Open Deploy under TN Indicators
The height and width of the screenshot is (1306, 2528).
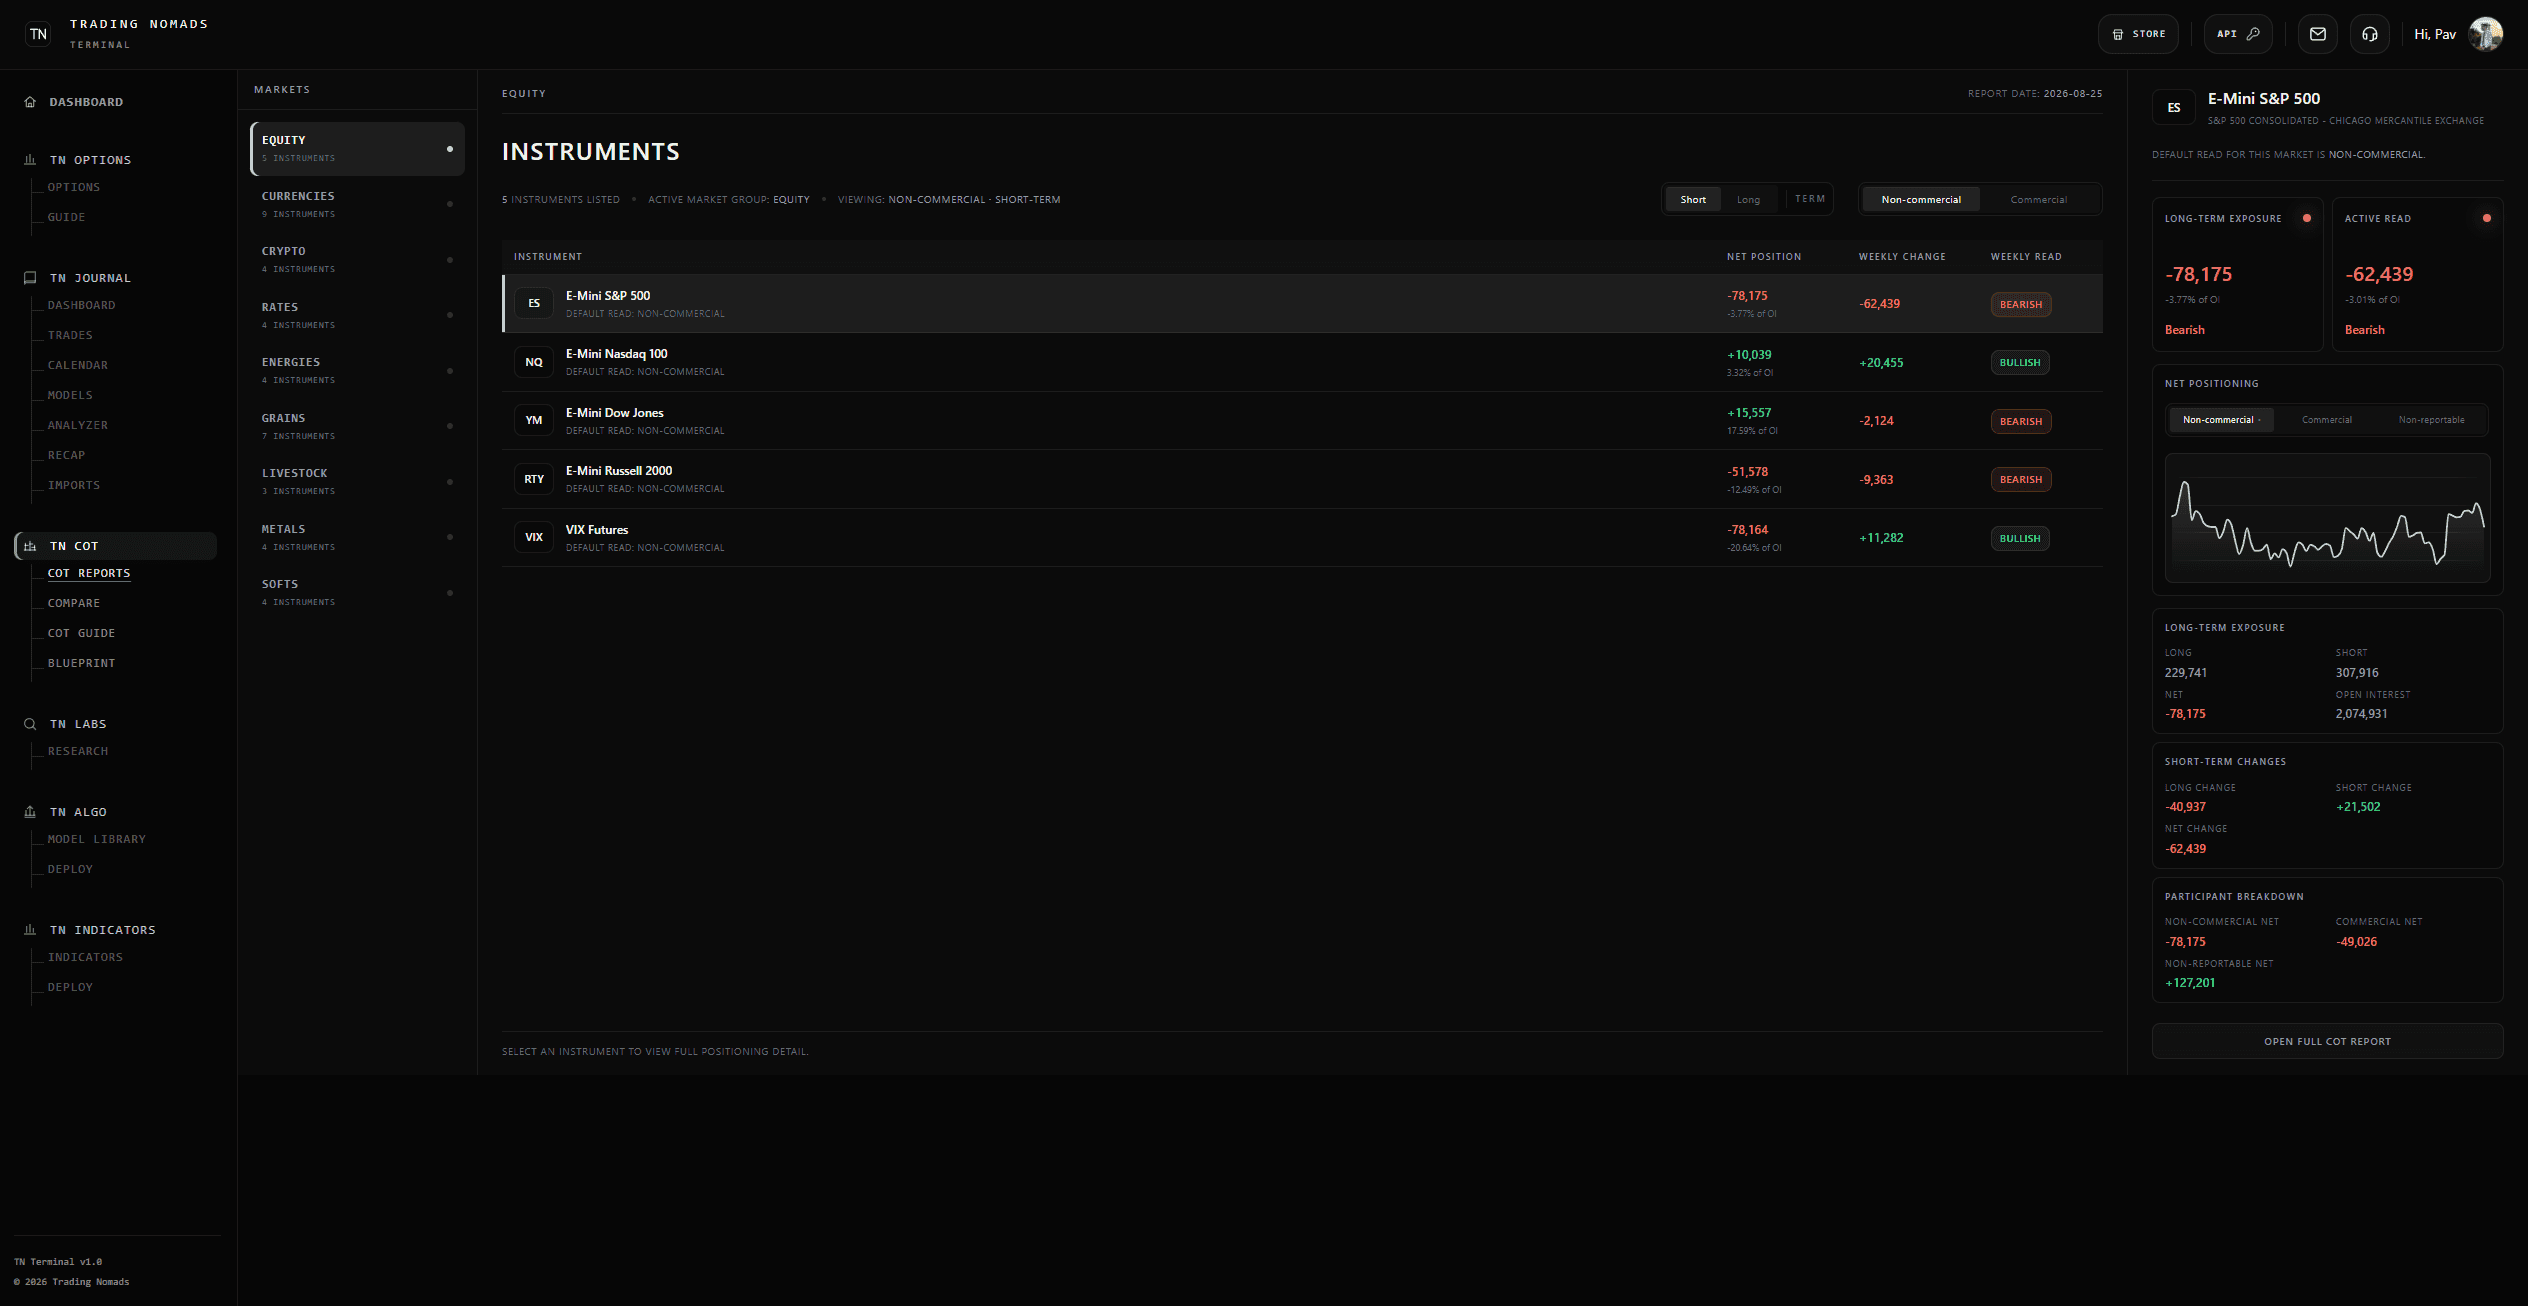(70, 987)
